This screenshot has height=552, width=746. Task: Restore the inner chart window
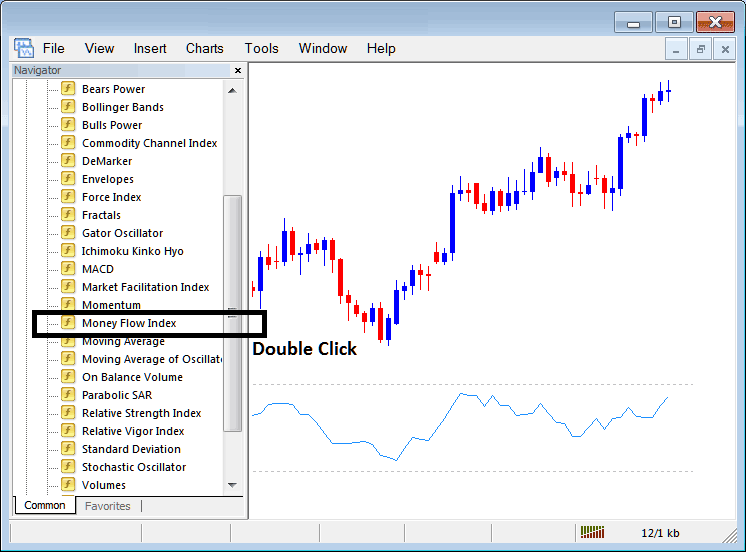click(700, 49)
